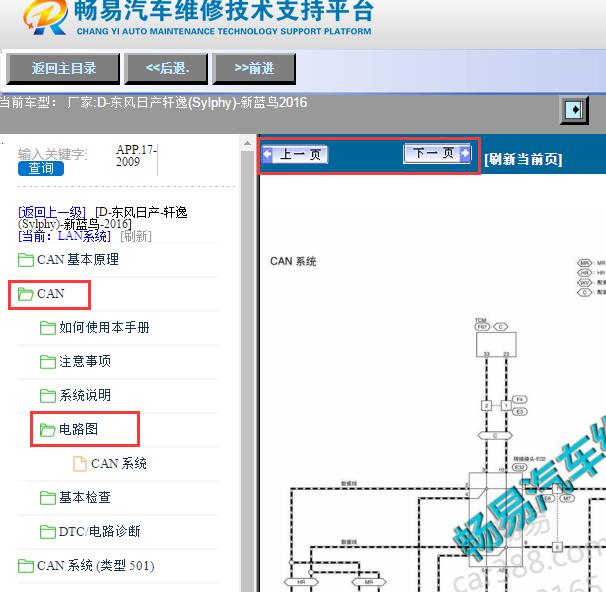Open the previous page with 上一页

point(294,154)
